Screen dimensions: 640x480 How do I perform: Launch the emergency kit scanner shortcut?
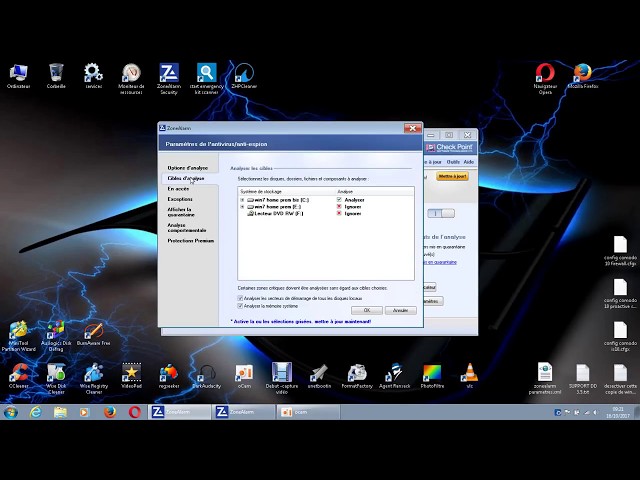pos(206,79)
